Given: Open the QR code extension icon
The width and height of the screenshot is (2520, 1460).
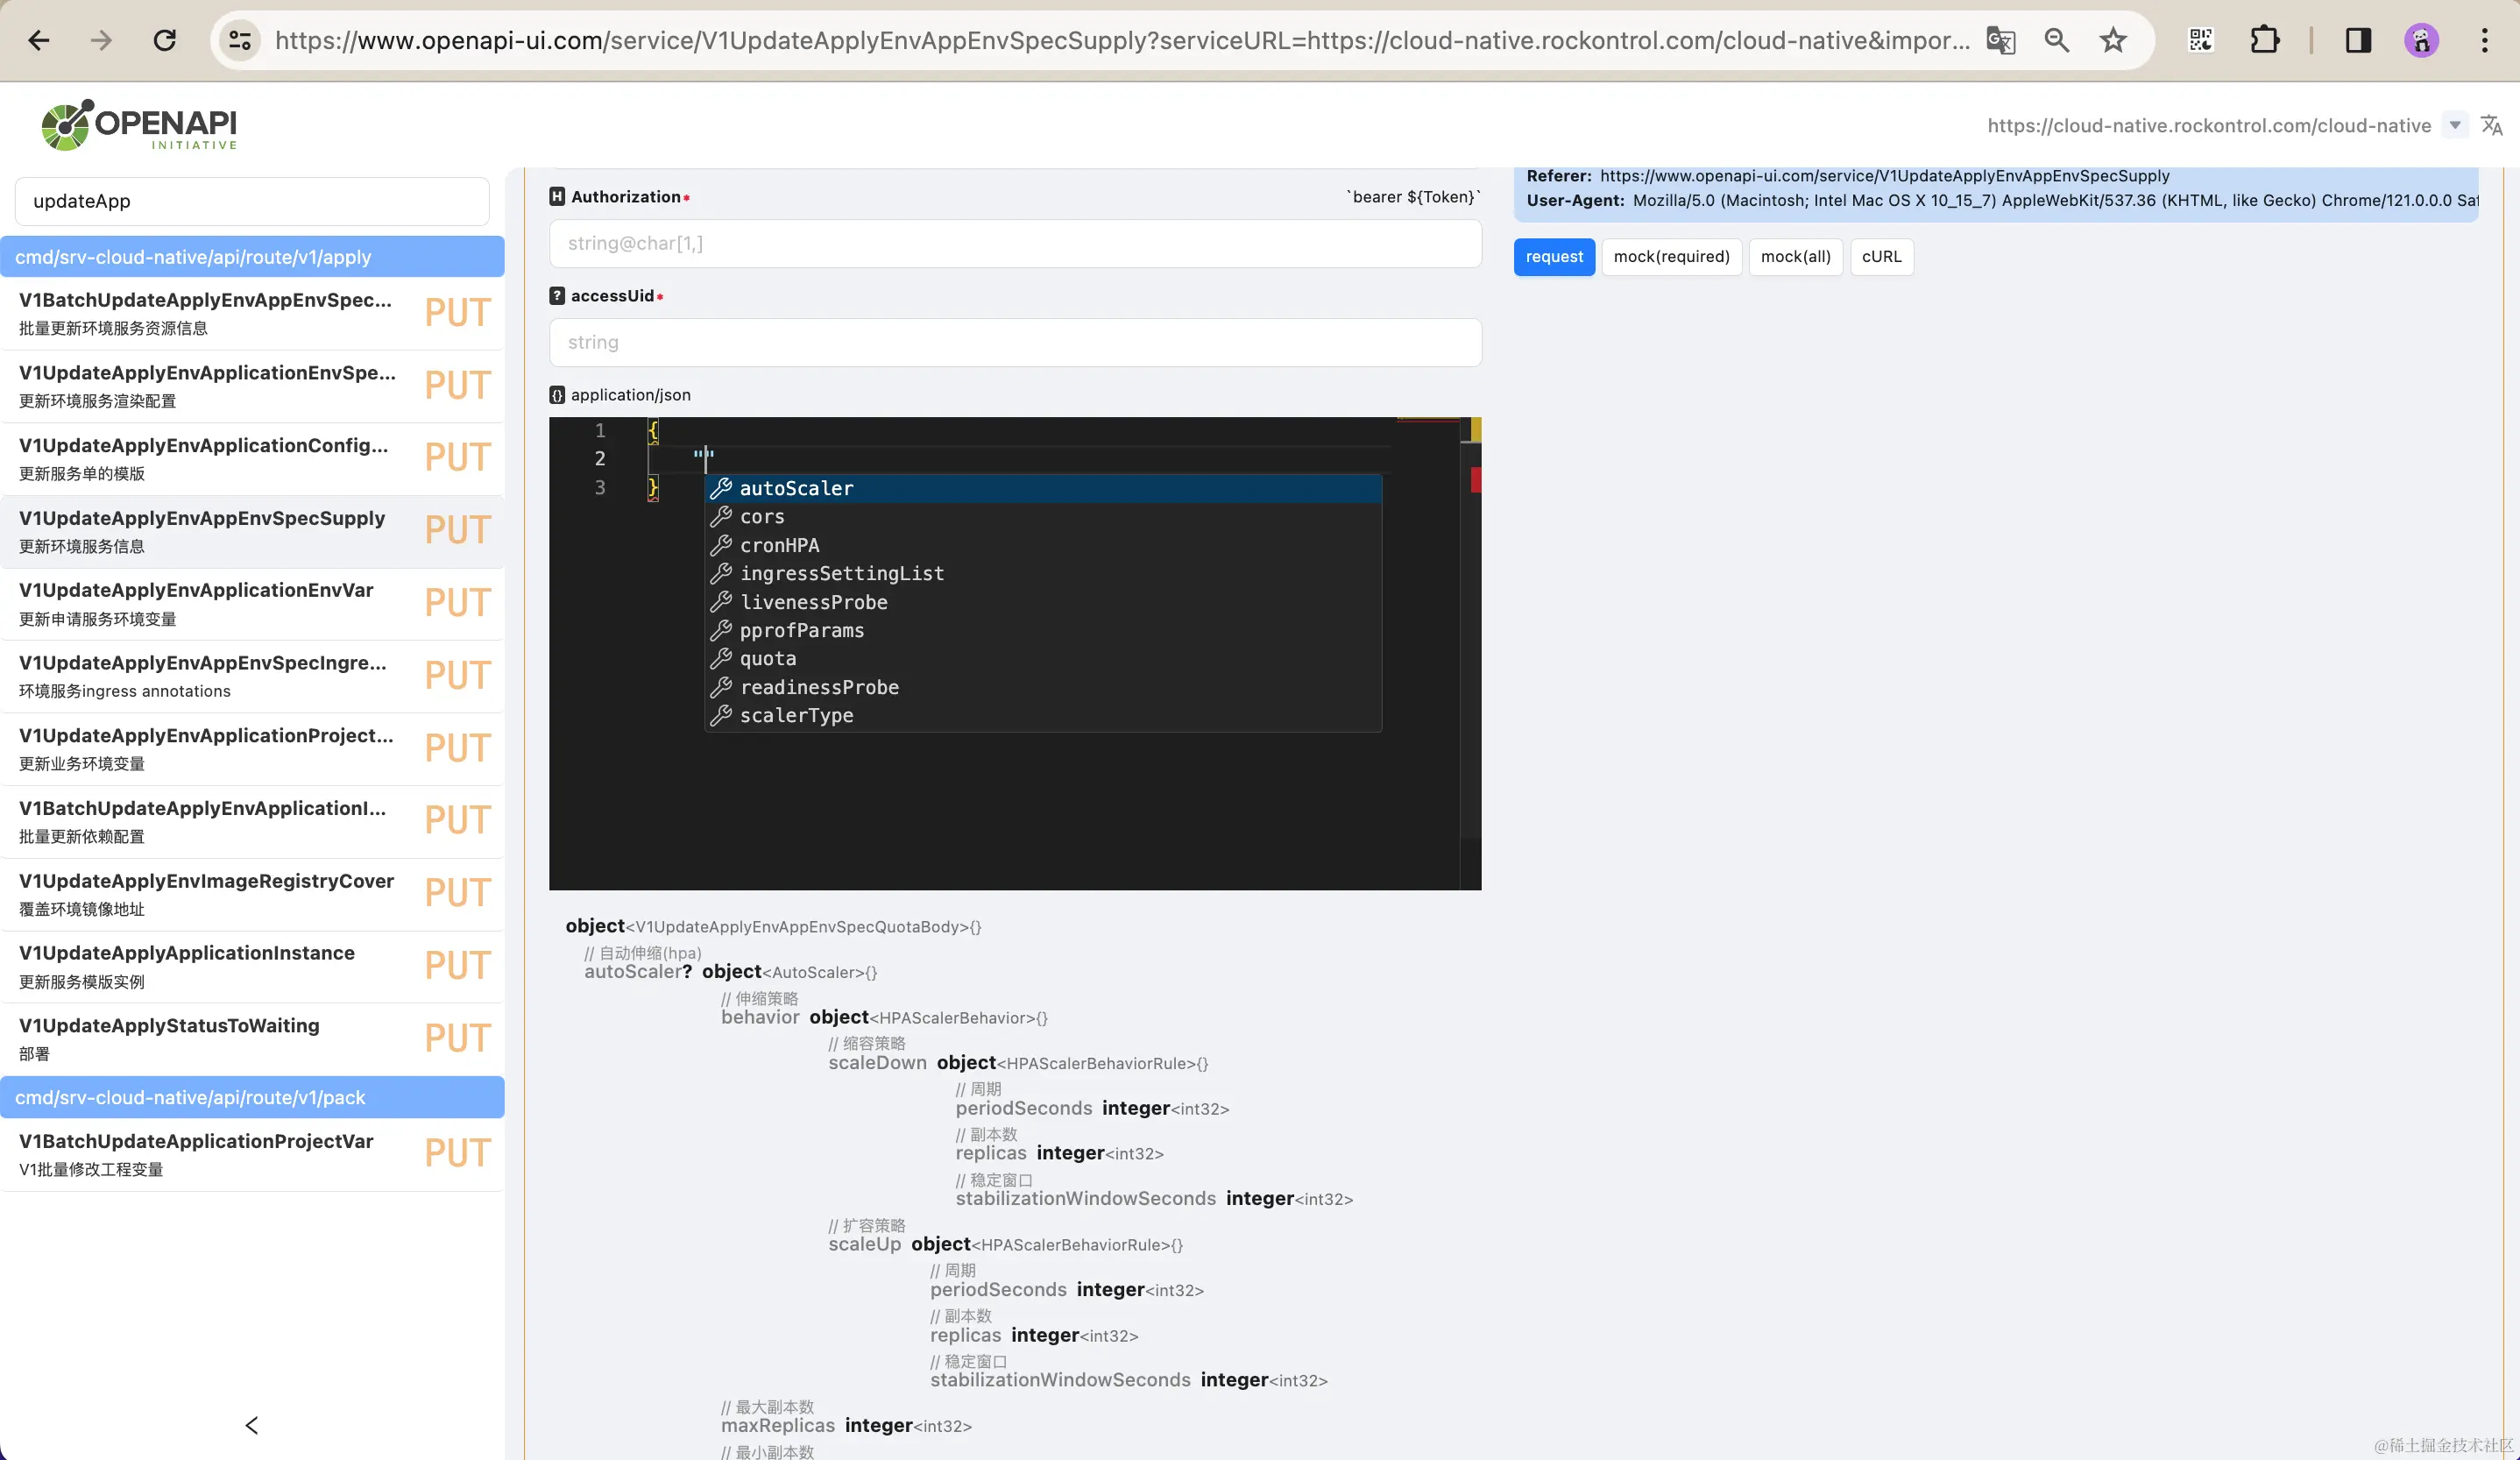Looking at the screenshot, I should pyautogui.click(x=2201, y=40).
